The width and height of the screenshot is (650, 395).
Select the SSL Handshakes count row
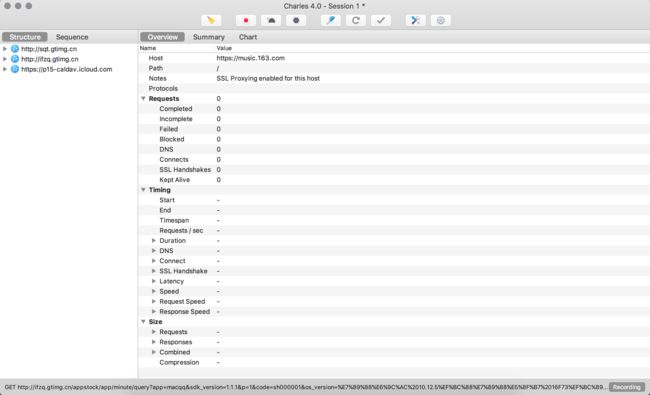coord(394,170)
